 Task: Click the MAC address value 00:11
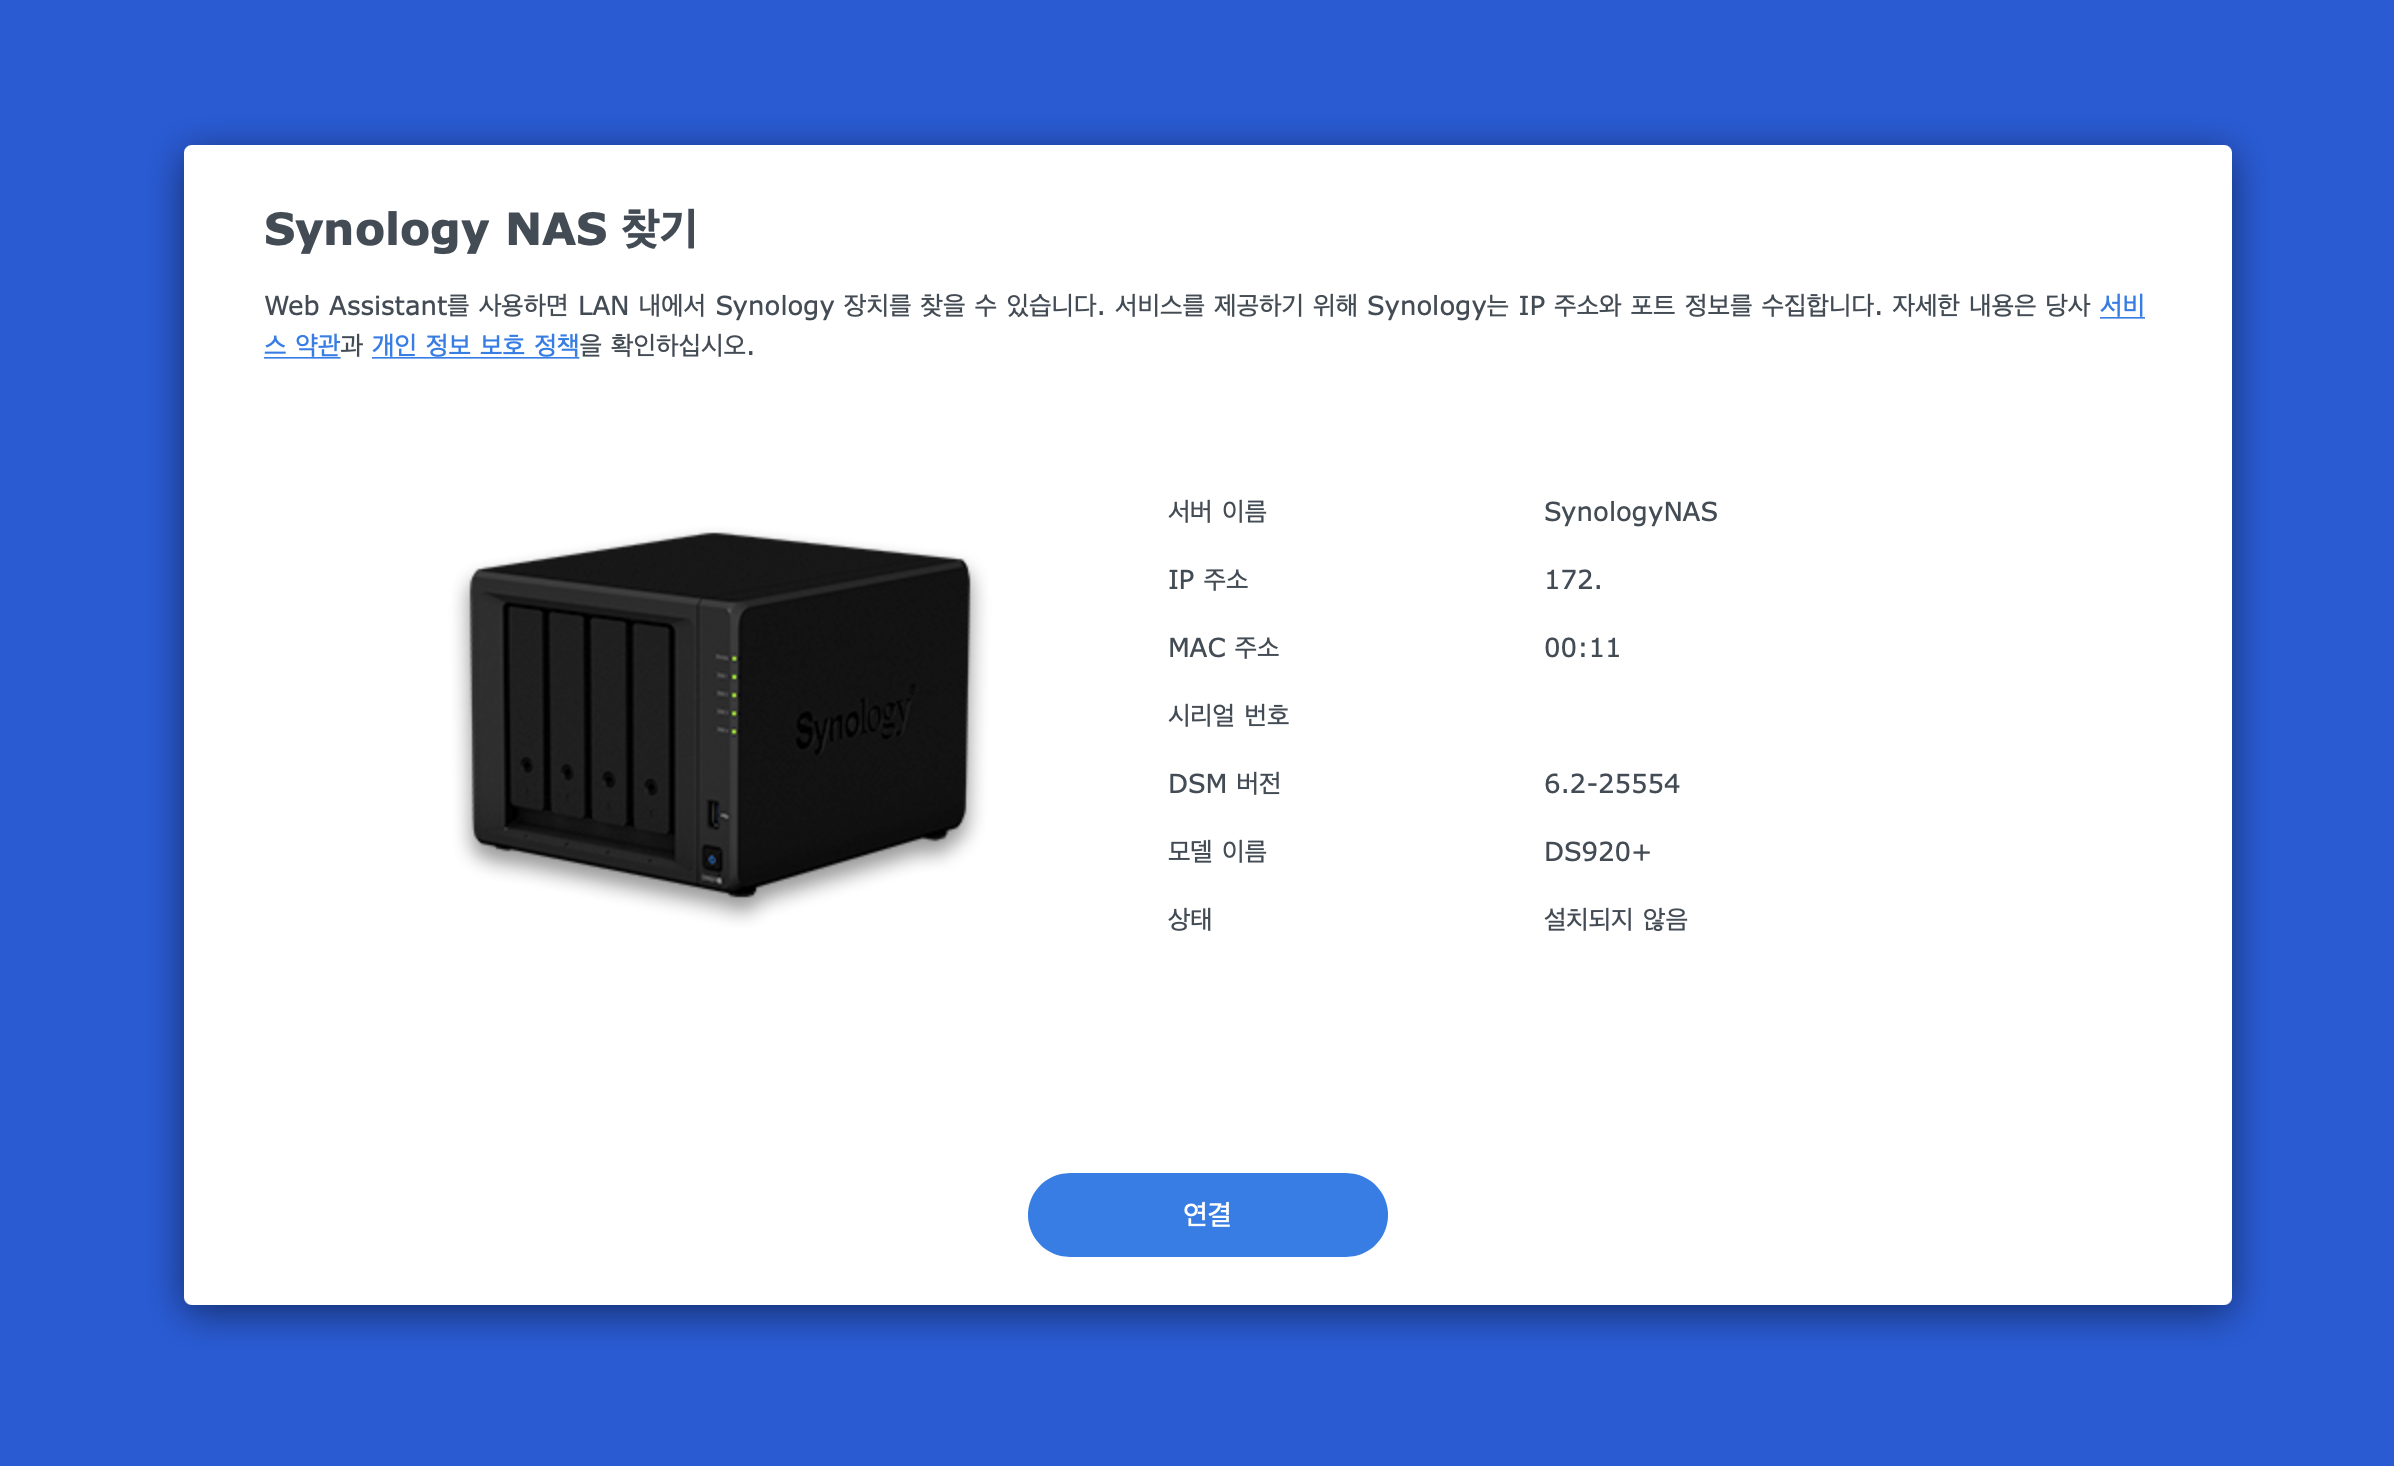[1581, 648]
